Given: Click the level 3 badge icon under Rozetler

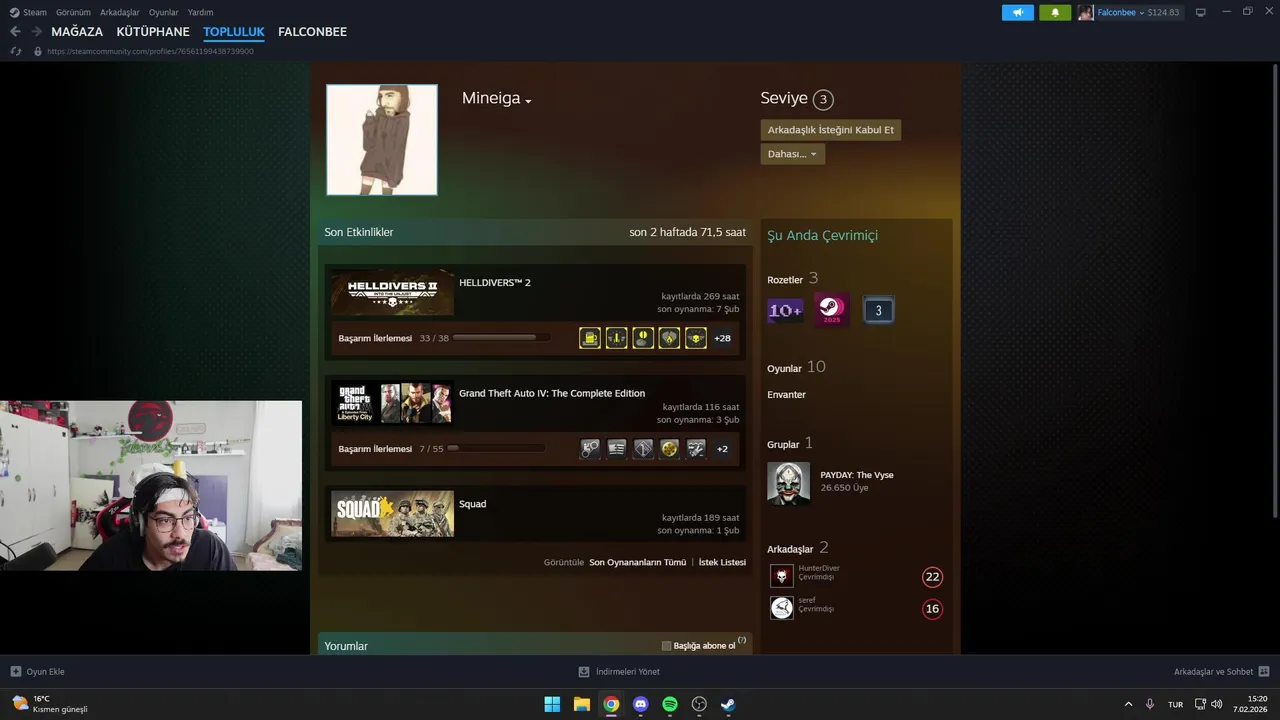Looking at the screenshot, I should click(x=878, y=311).
